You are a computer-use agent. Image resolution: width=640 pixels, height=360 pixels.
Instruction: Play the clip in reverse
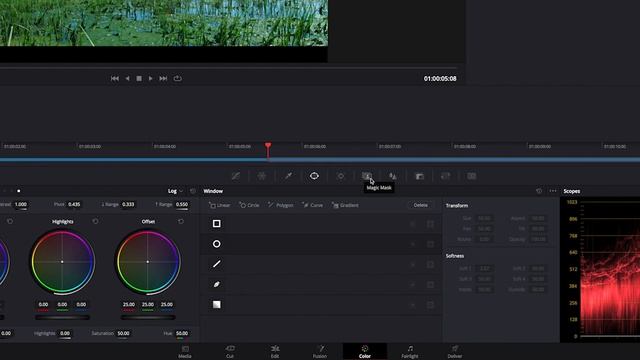pos(127,78)
